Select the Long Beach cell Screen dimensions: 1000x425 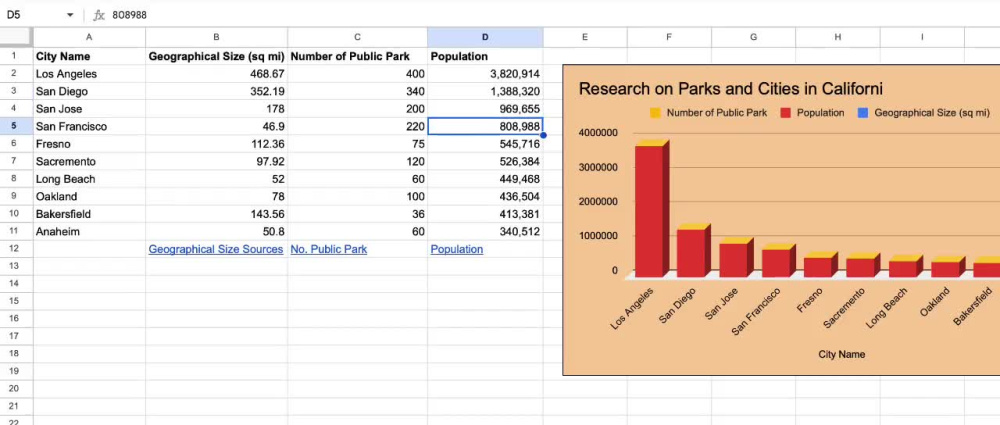[x=89, y=179]
